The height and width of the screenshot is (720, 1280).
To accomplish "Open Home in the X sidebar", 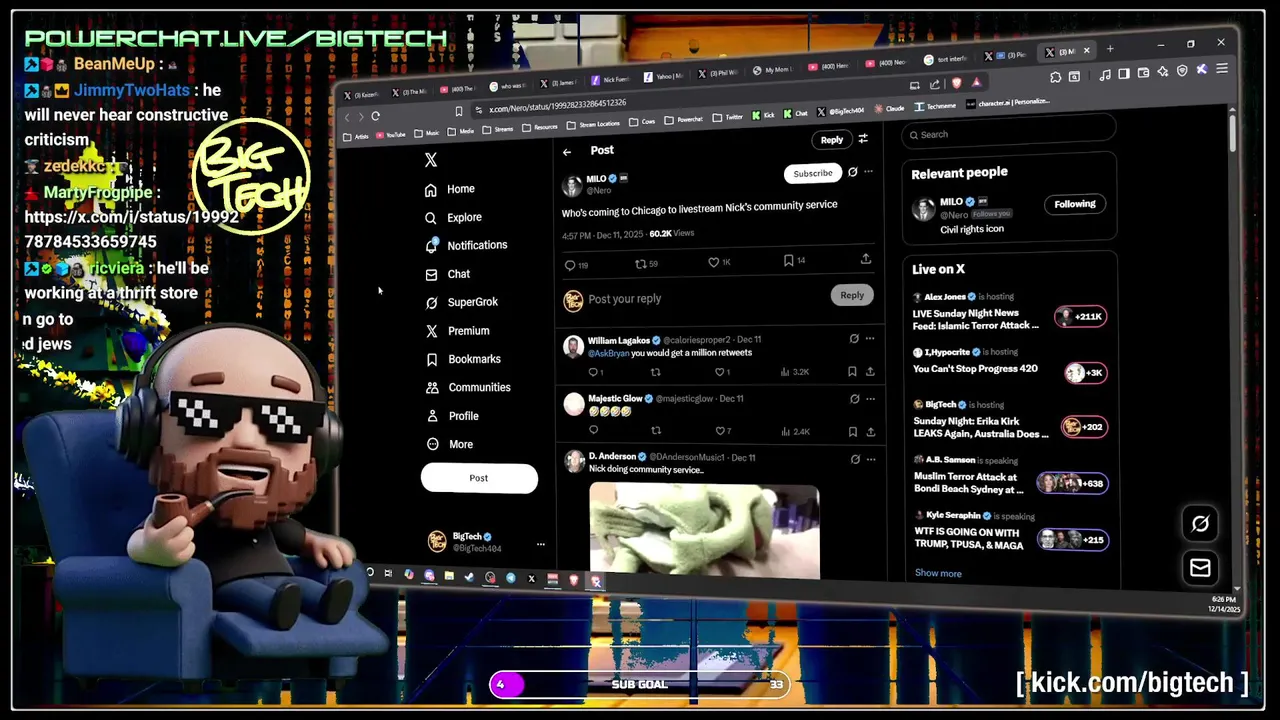I will click(x=450, y=189).
